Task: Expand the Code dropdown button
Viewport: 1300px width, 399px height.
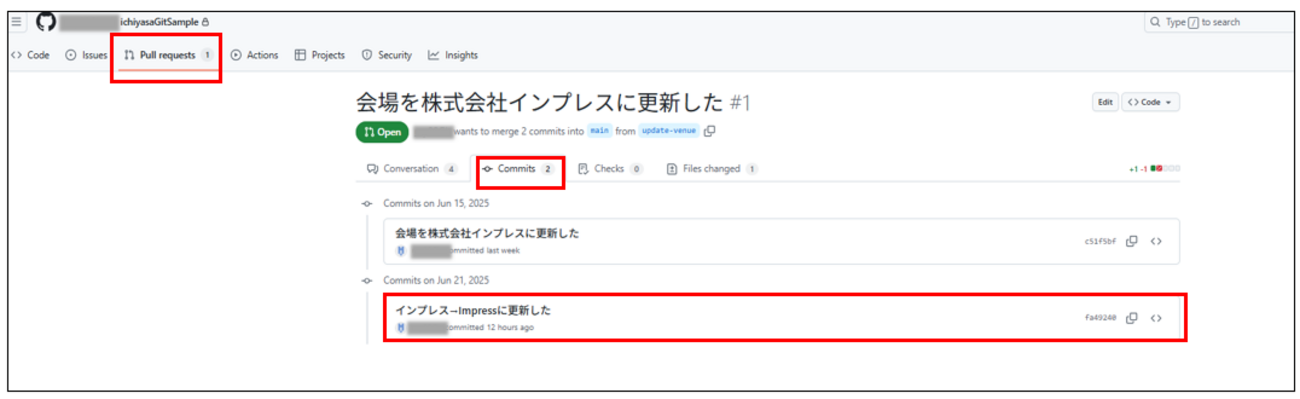Action: click(1150, 102)
